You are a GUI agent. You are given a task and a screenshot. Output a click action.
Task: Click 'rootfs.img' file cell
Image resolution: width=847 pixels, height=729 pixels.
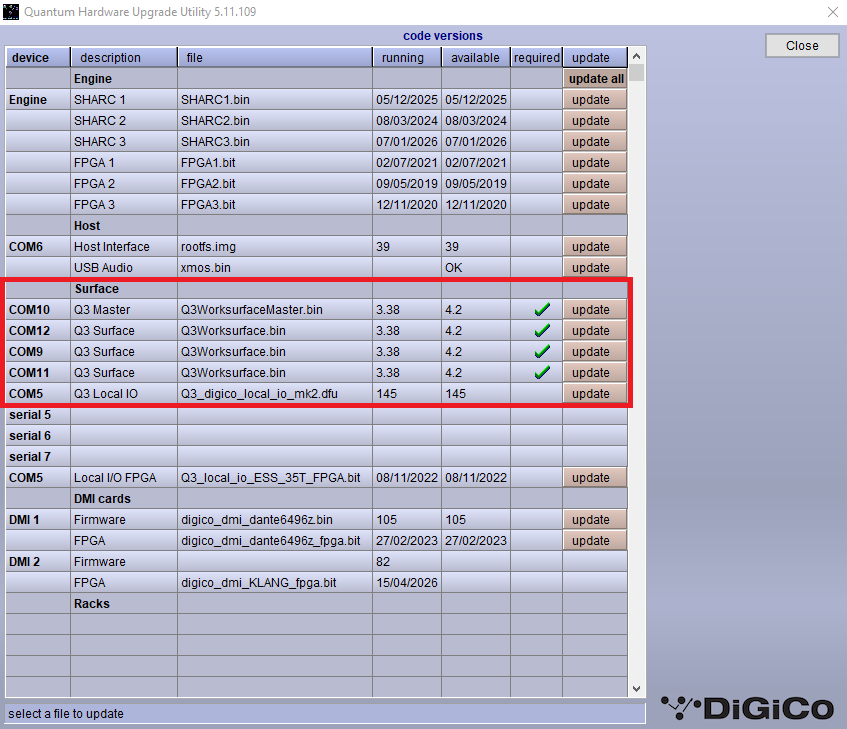coord(275,247)
